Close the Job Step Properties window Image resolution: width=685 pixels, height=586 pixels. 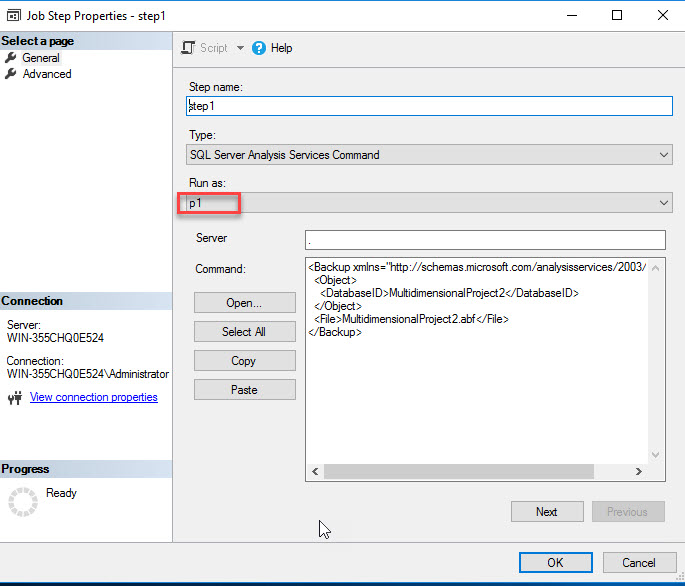663,15
